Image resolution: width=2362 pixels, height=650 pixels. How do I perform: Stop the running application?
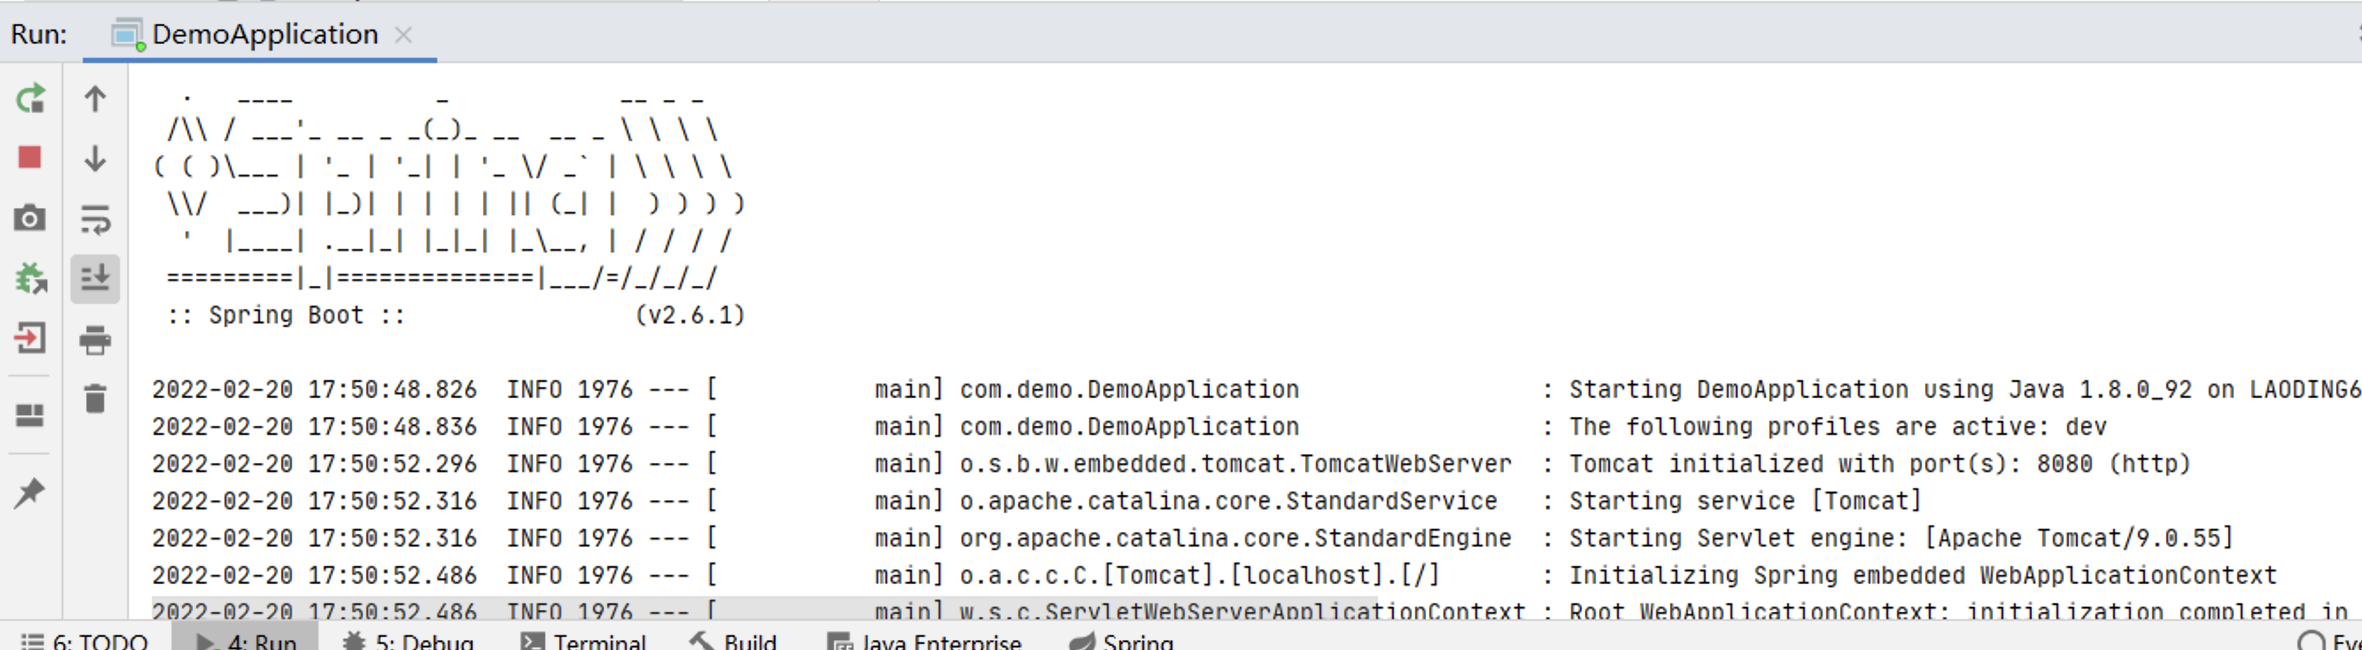click(x=31, y=157)
